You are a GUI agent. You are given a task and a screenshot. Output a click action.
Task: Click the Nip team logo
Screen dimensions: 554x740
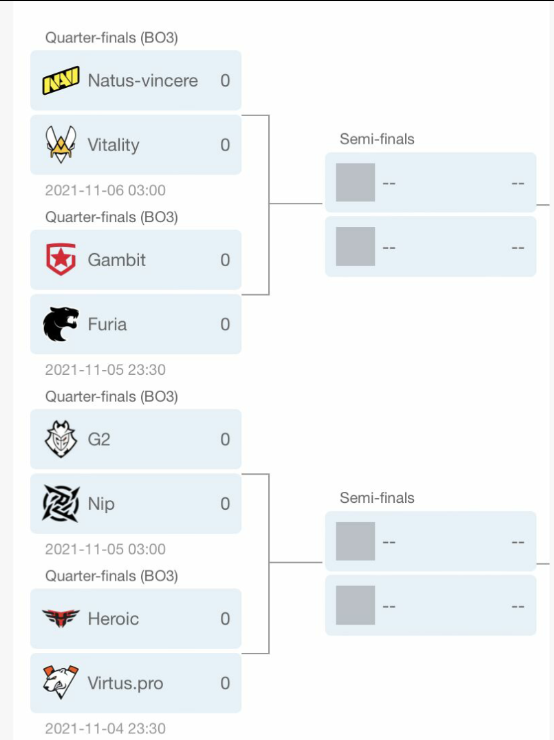(x=61, y=504)
